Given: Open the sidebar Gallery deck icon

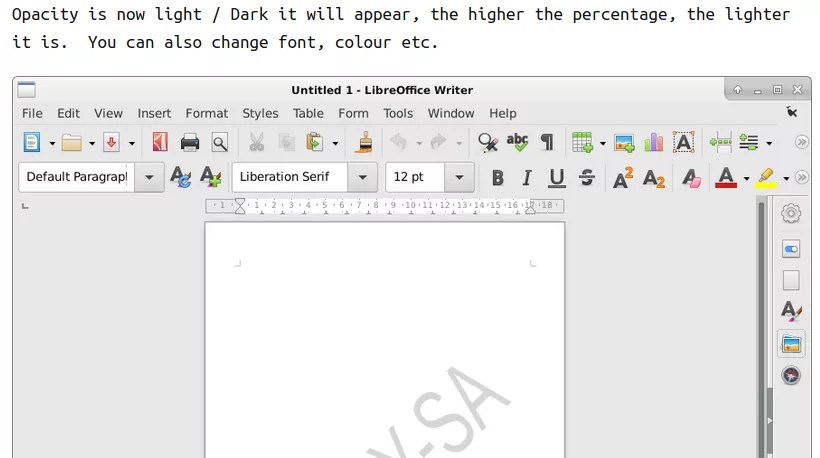Looking at the screenshot, I should pyautogui.click(x=791, y=344).
